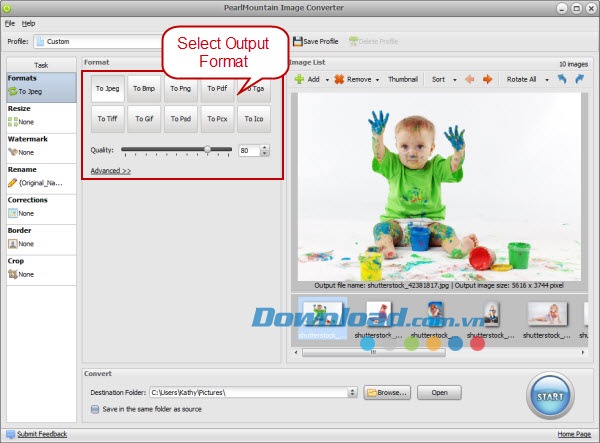Click the Save Profile disk icon

pyautogui.click(x=297, y=41)
